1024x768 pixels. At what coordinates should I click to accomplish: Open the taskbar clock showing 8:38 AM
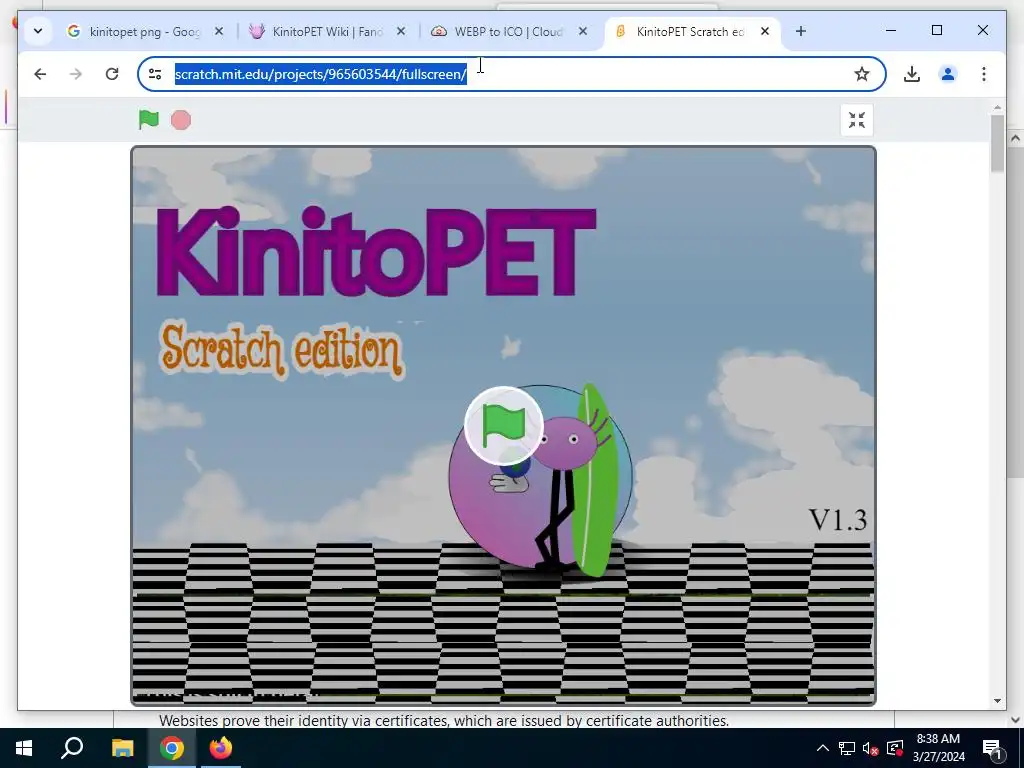coord(938,748)
